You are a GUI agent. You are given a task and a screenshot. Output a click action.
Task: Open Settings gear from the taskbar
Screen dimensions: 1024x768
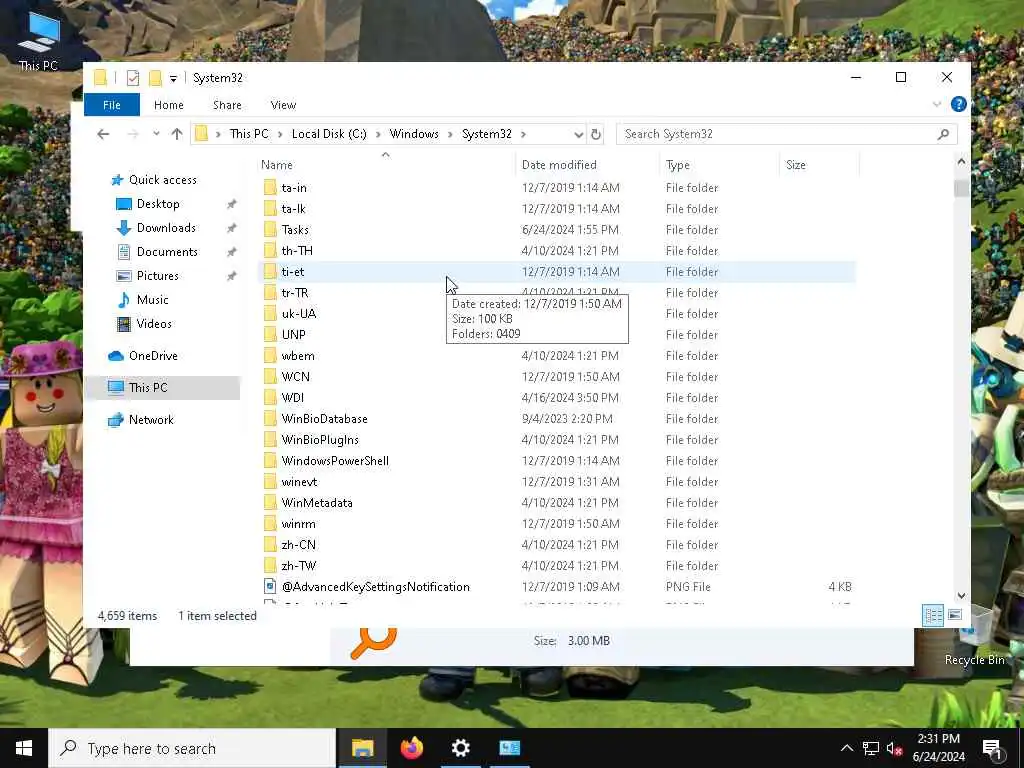click(x=460, y=748)
